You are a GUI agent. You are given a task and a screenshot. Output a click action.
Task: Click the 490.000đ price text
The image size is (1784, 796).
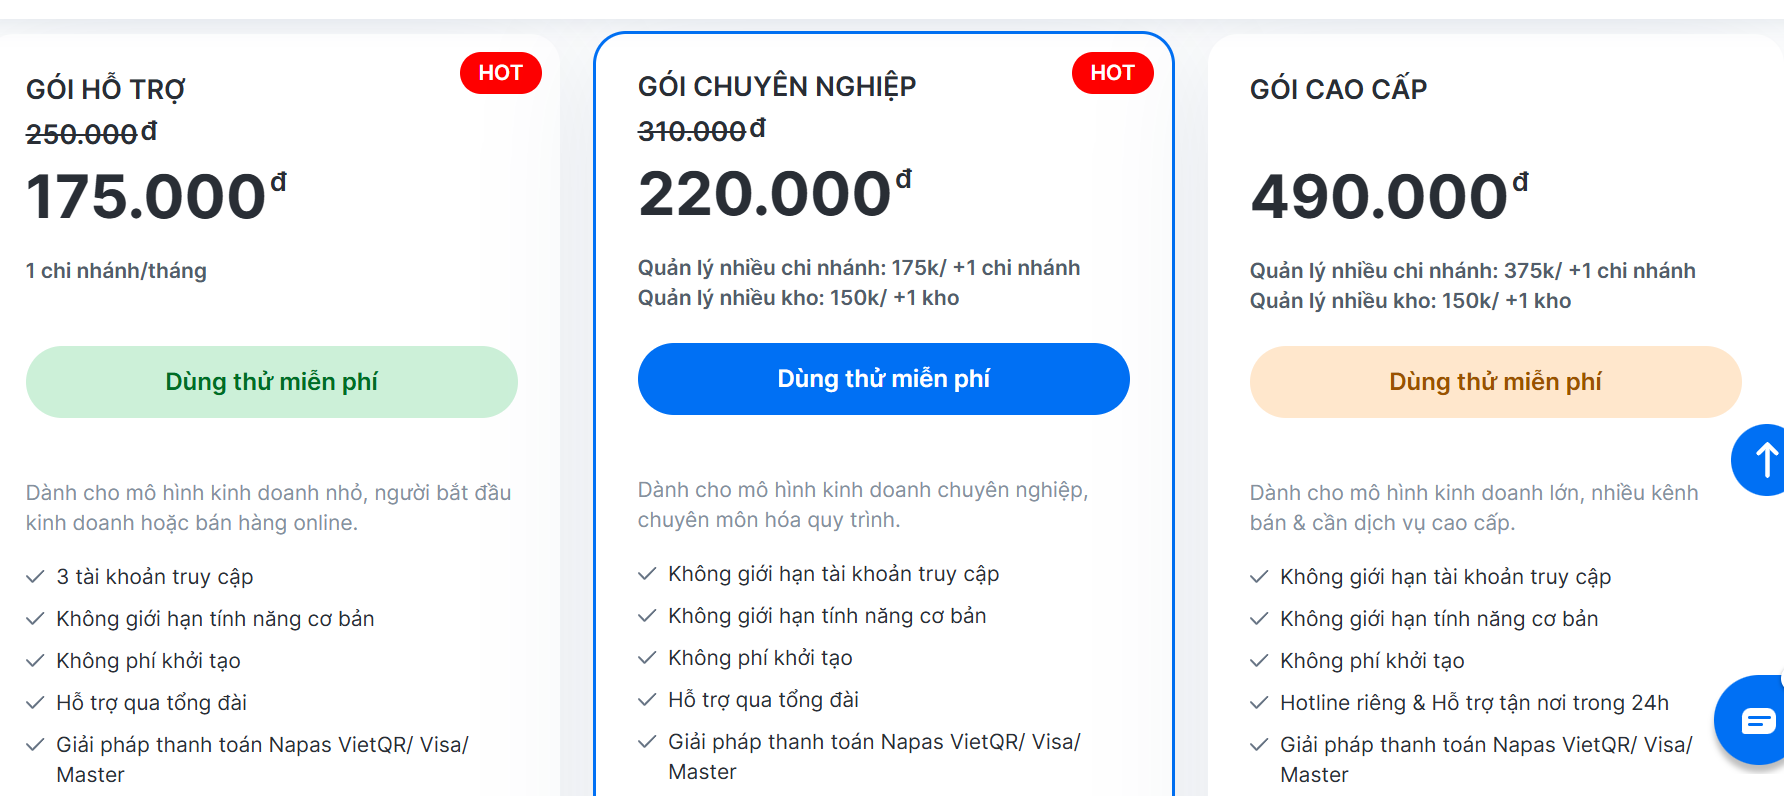1390,196
